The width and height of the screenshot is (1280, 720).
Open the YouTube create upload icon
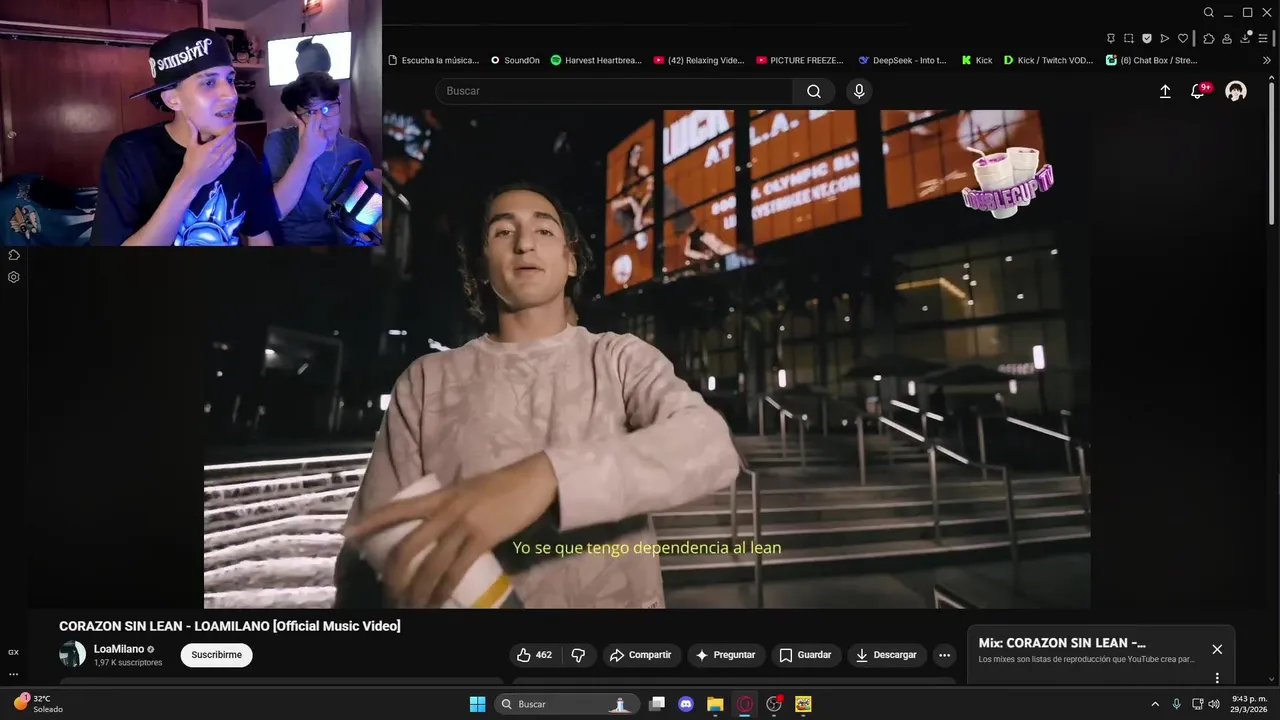tap(1165, 91)
